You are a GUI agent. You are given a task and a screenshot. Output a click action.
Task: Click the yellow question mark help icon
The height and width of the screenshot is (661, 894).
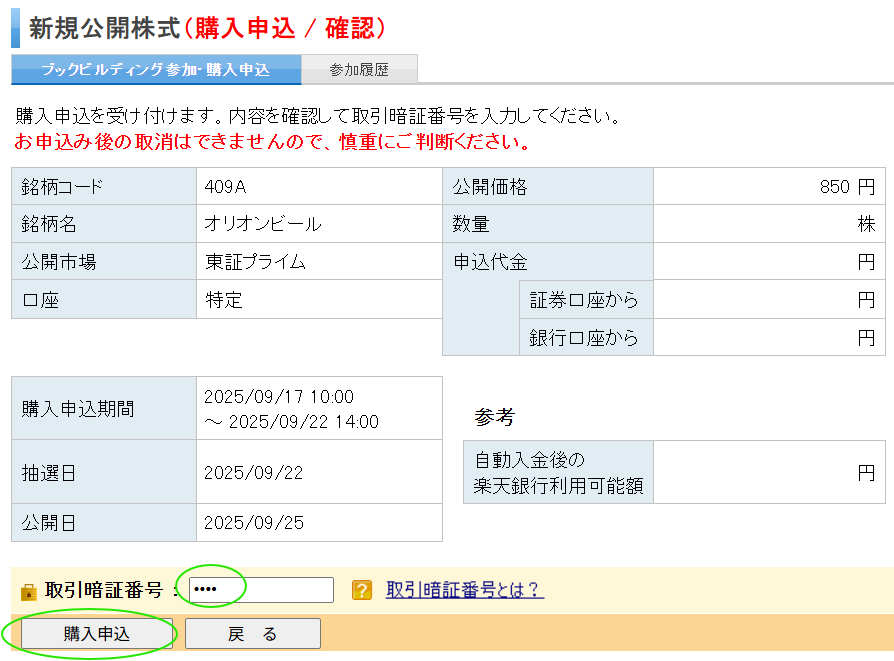[362, 591]
